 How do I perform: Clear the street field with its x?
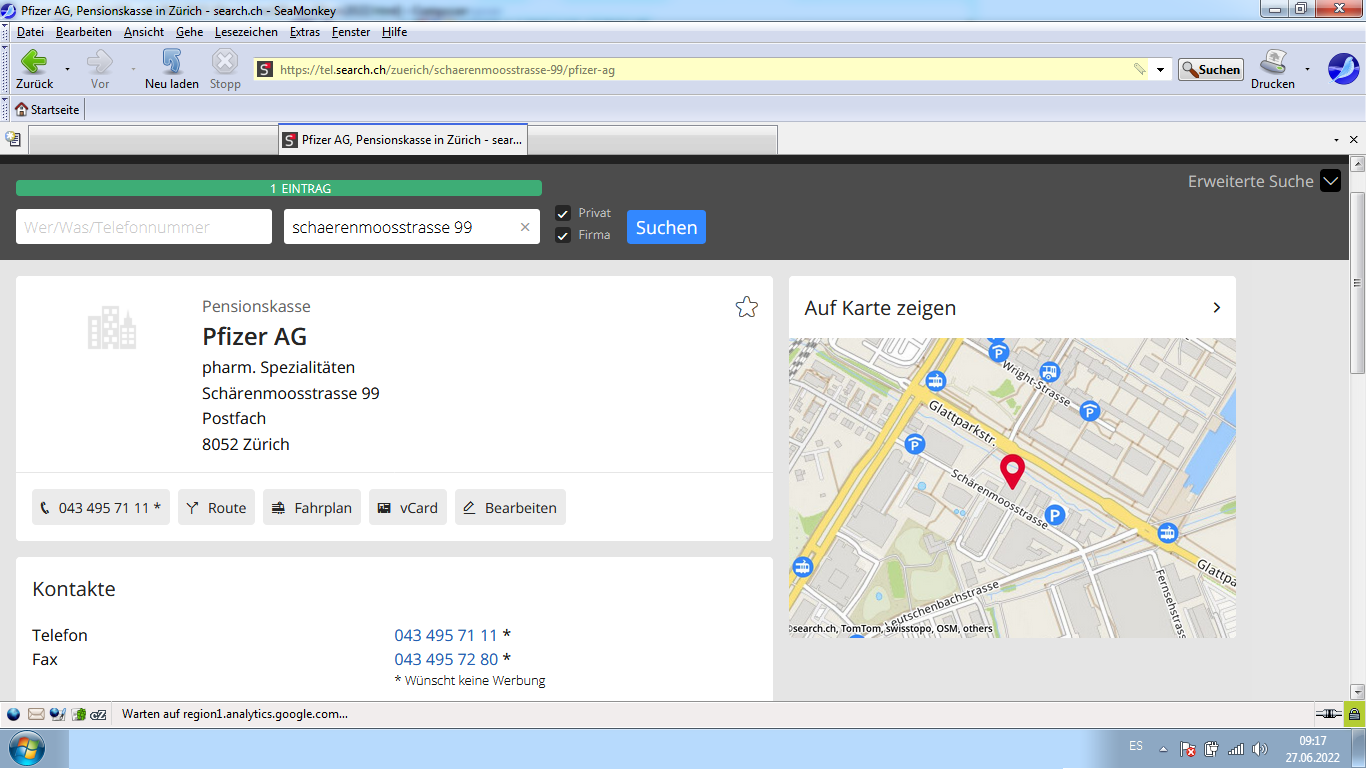[524, 226]
